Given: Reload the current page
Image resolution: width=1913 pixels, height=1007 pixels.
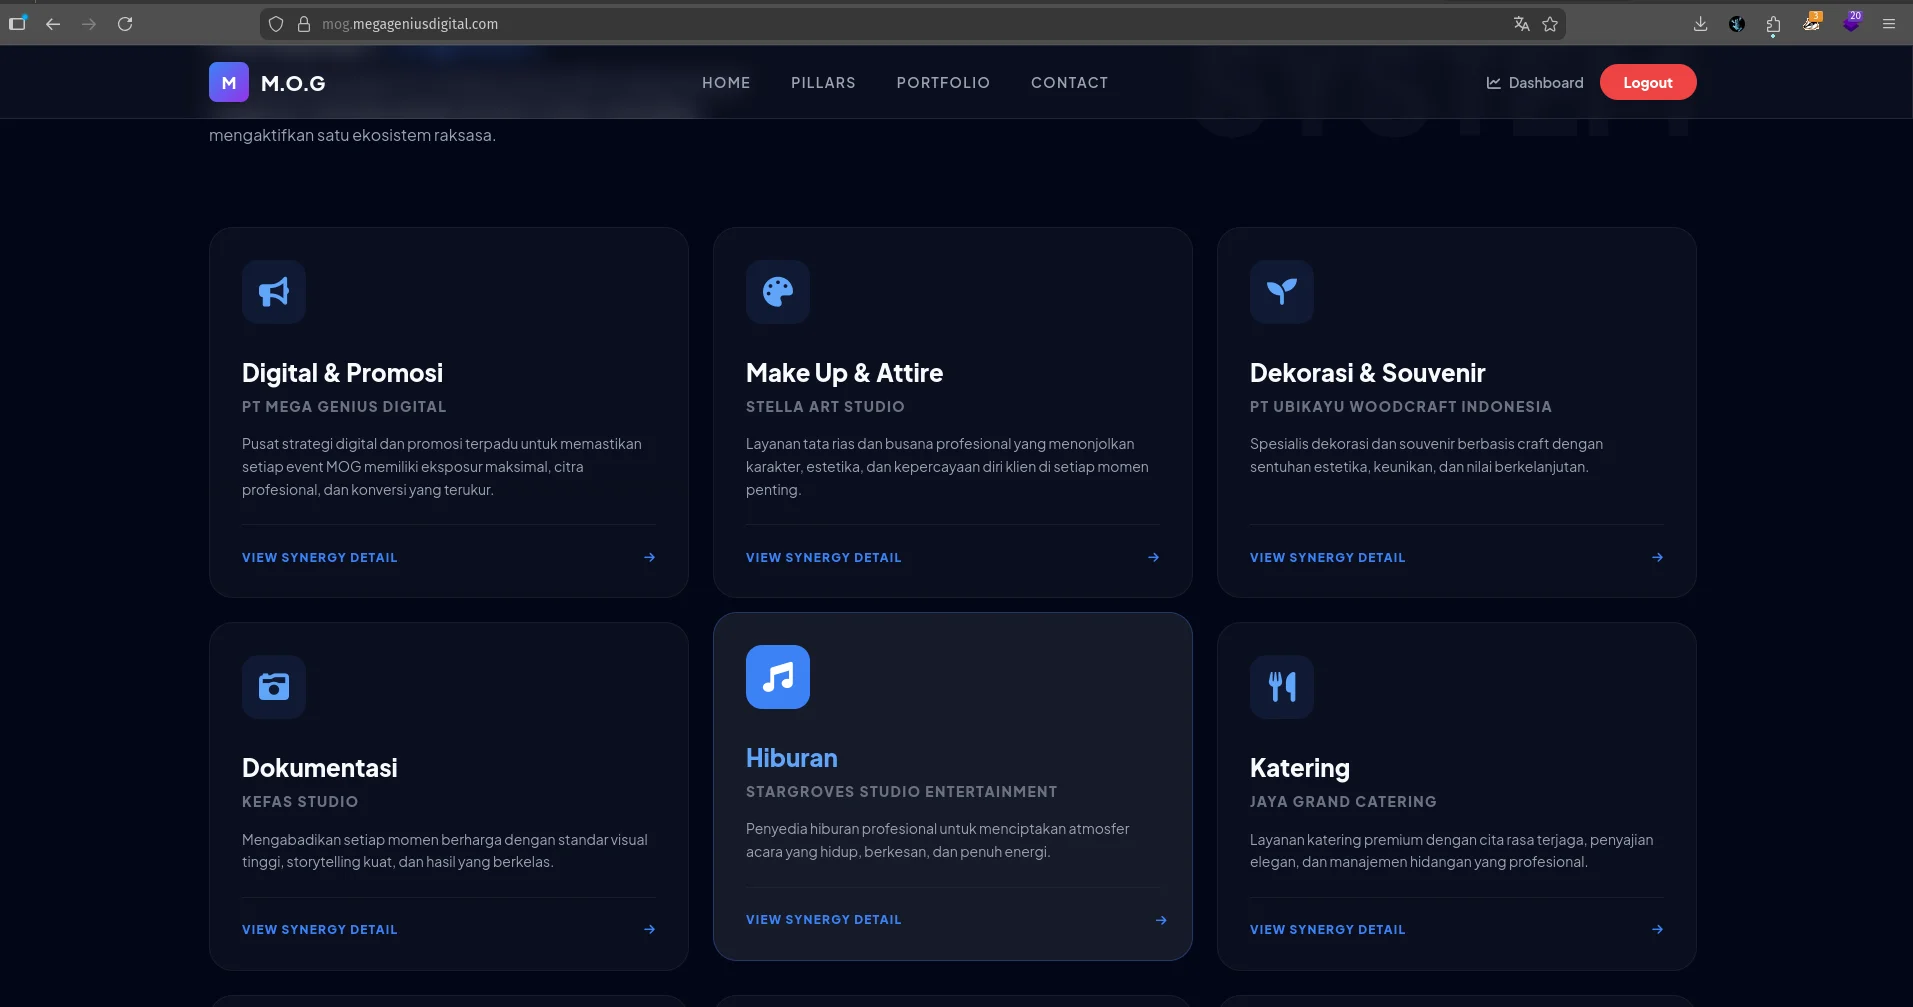Looking at the screenshot, I should point(125,24).
